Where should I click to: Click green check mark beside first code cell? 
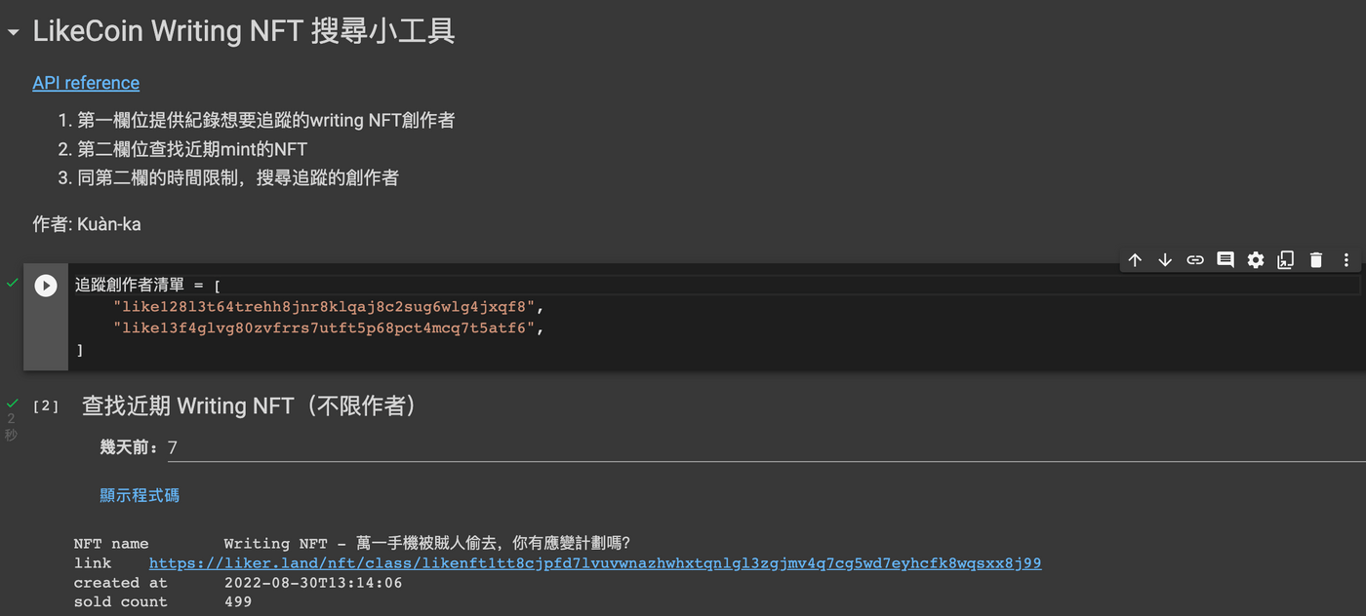click(12, 283)
